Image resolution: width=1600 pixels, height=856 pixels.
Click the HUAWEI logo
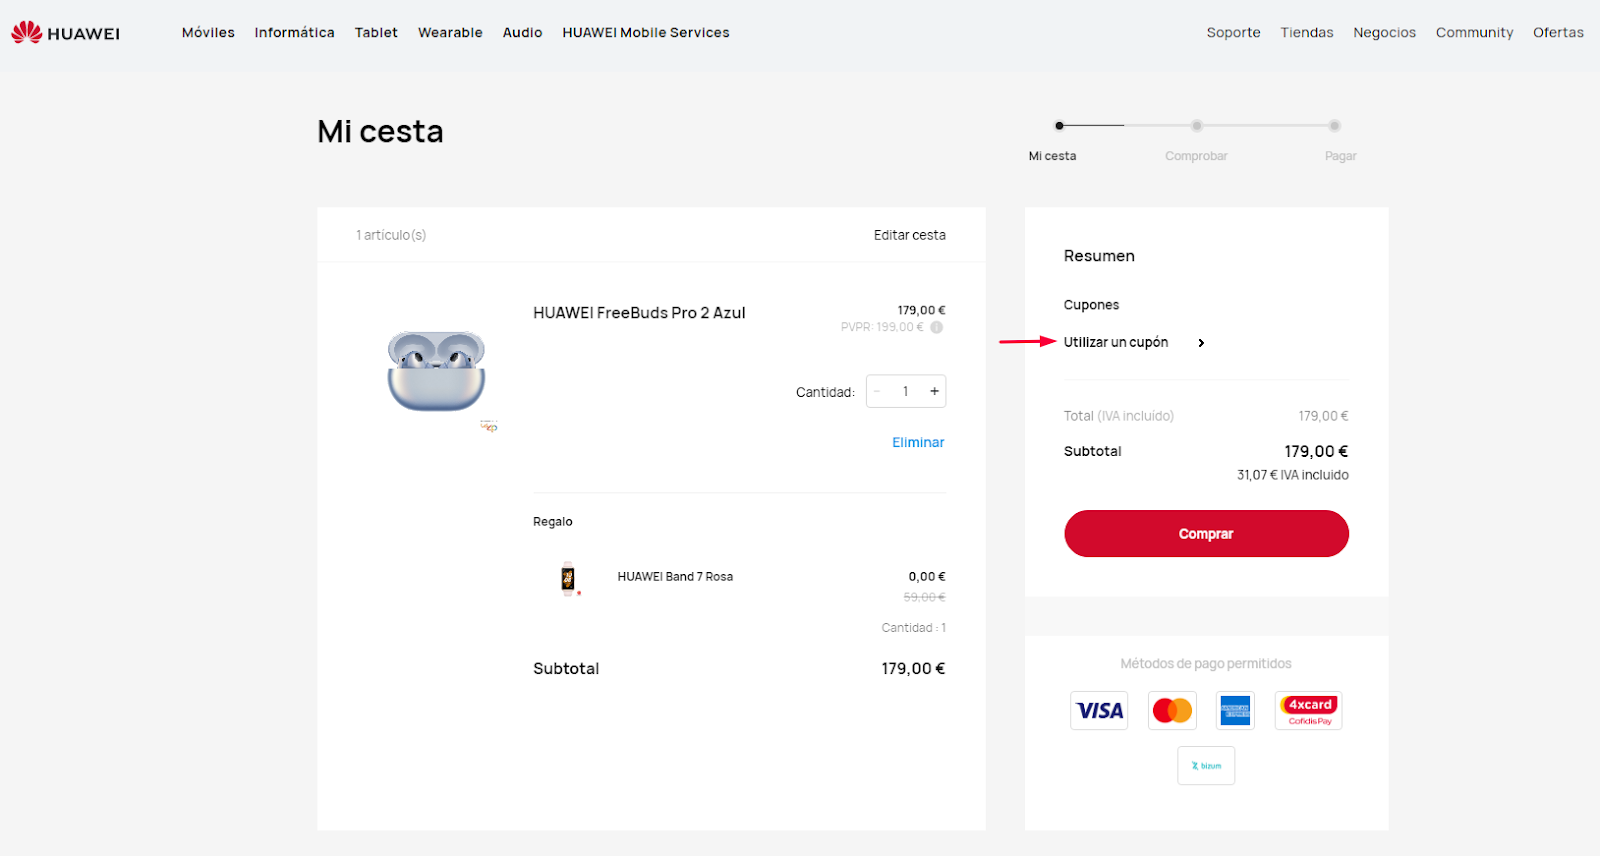coord(65,33)
